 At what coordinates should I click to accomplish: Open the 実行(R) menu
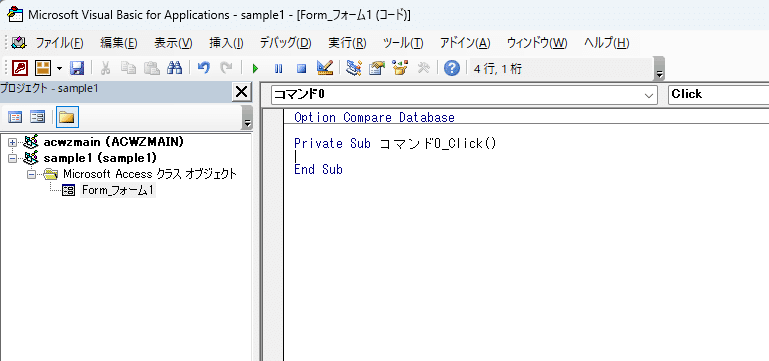[347, 43]
